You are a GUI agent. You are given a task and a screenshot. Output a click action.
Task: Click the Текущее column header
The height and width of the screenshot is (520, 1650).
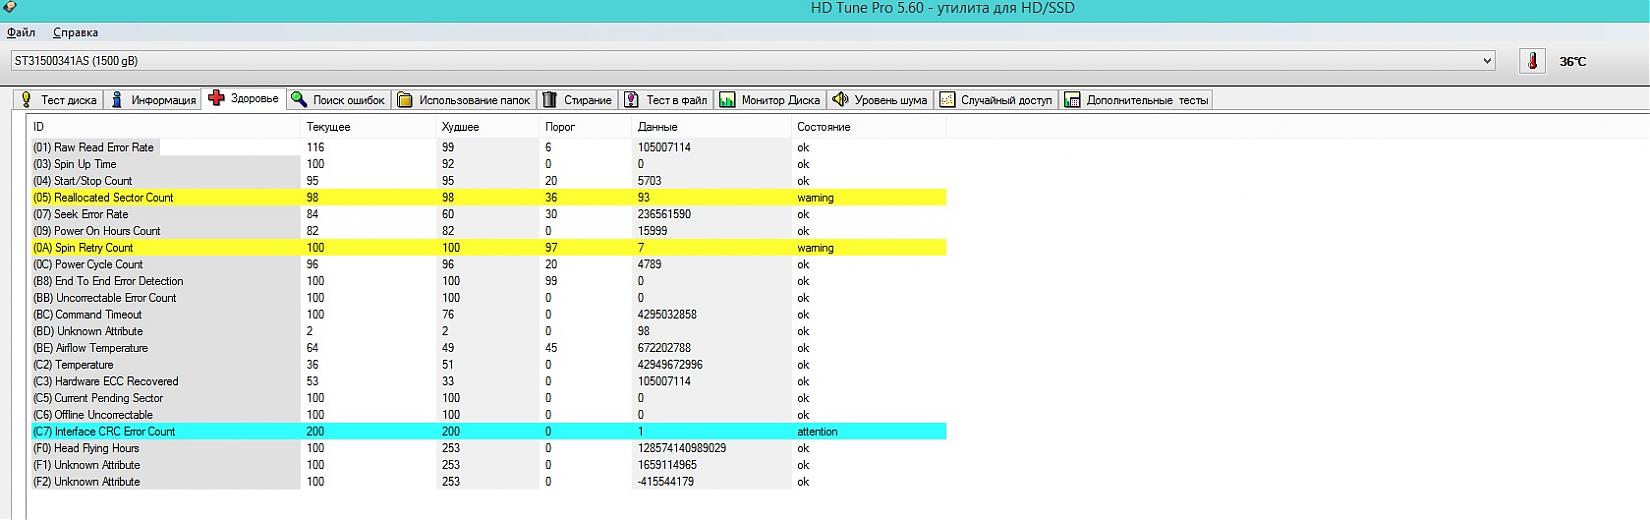[328, 127]
